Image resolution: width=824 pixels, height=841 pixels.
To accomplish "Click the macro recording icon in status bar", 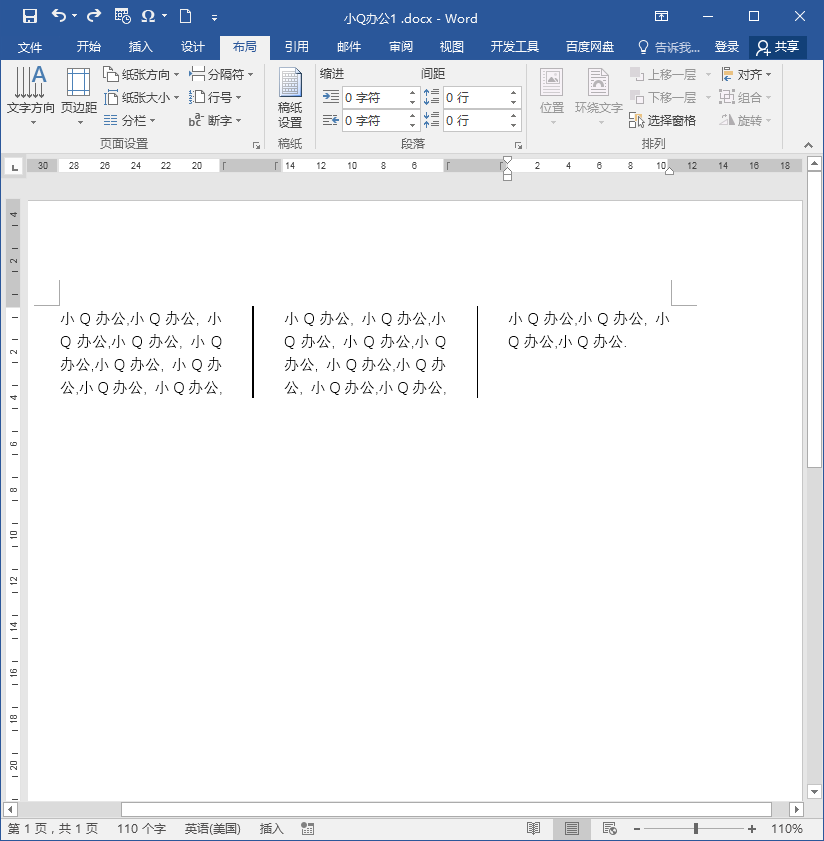I will click(x=307, y=829).
